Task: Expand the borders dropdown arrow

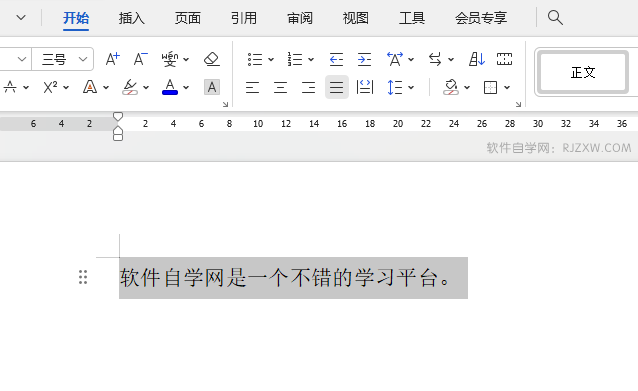Action: [507, 87]
